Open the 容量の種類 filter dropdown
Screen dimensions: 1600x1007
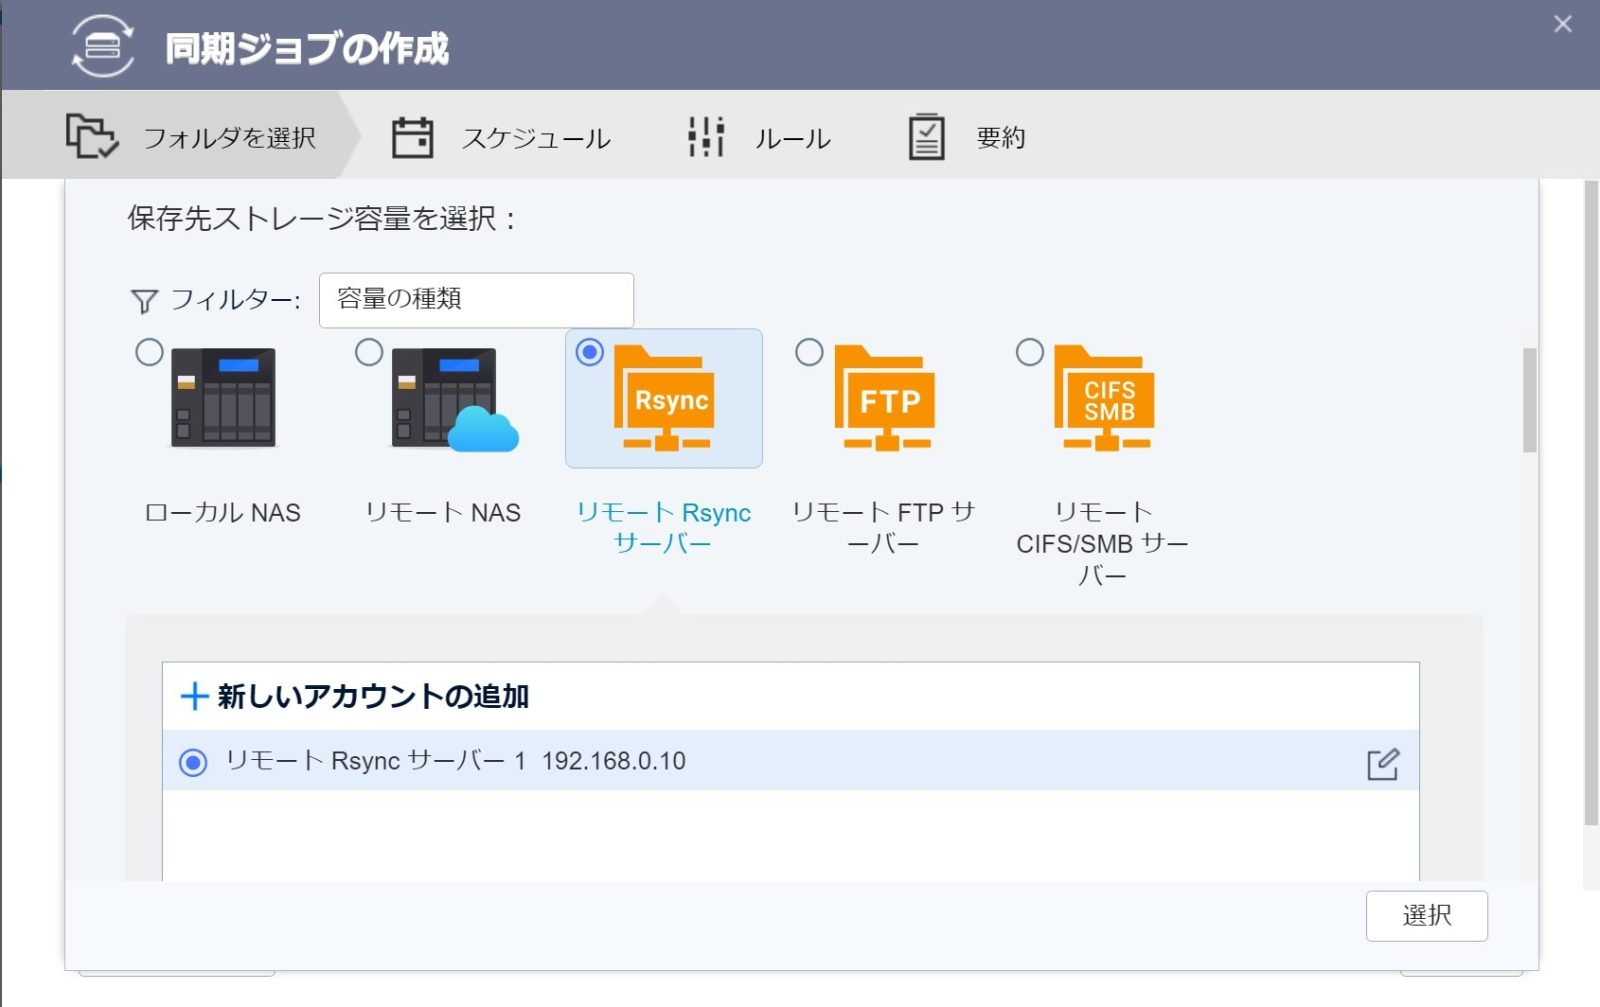click(x=476, y=300)
